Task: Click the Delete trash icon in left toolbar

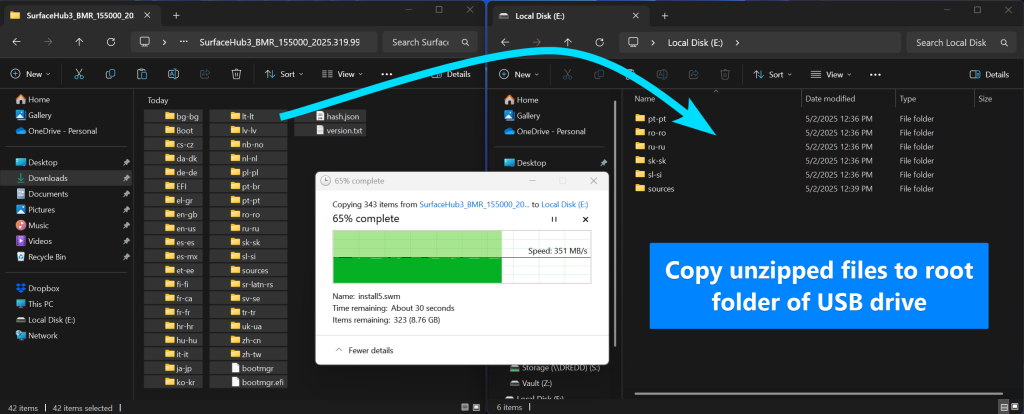Action: (x=237, y=74)
